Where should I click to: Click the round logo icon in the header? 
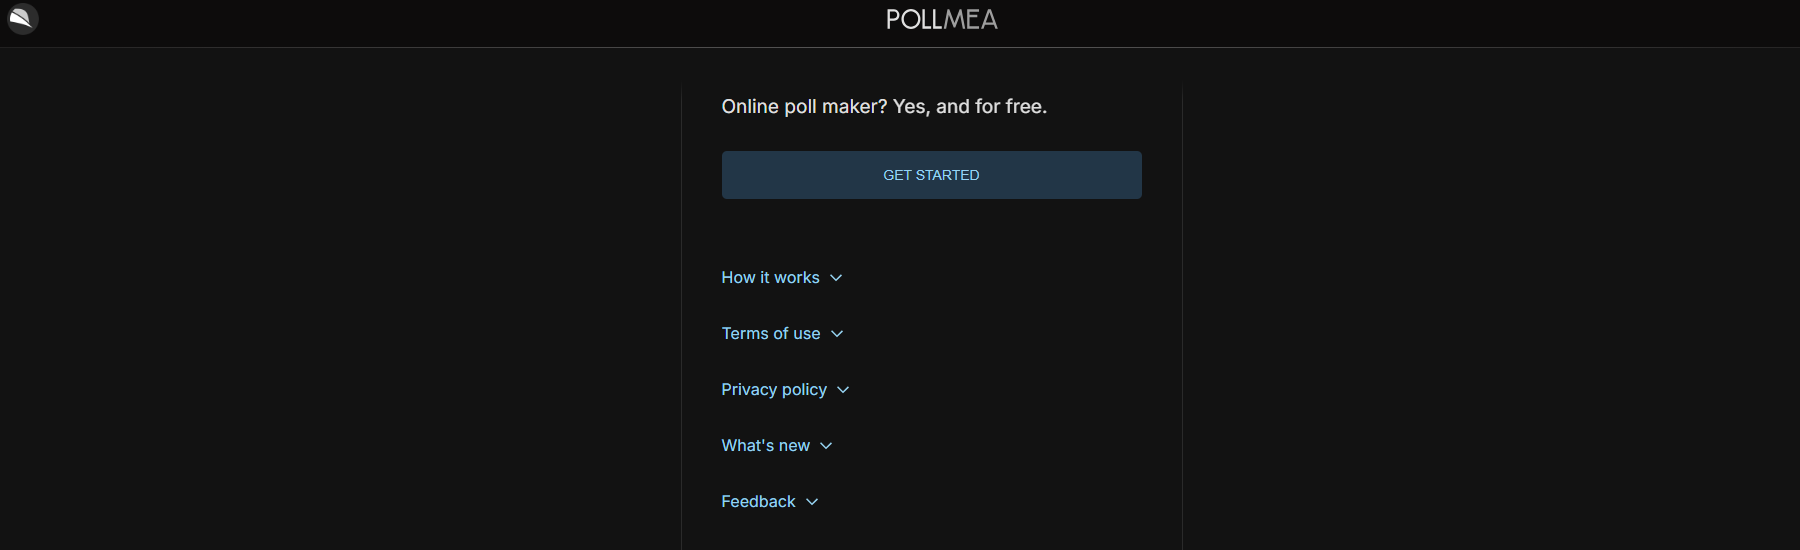point(23,19)
